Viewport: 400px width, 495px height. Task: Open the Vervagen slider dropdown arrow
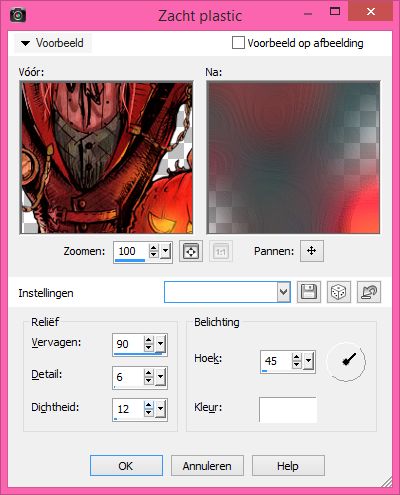(x=161, y=343)
